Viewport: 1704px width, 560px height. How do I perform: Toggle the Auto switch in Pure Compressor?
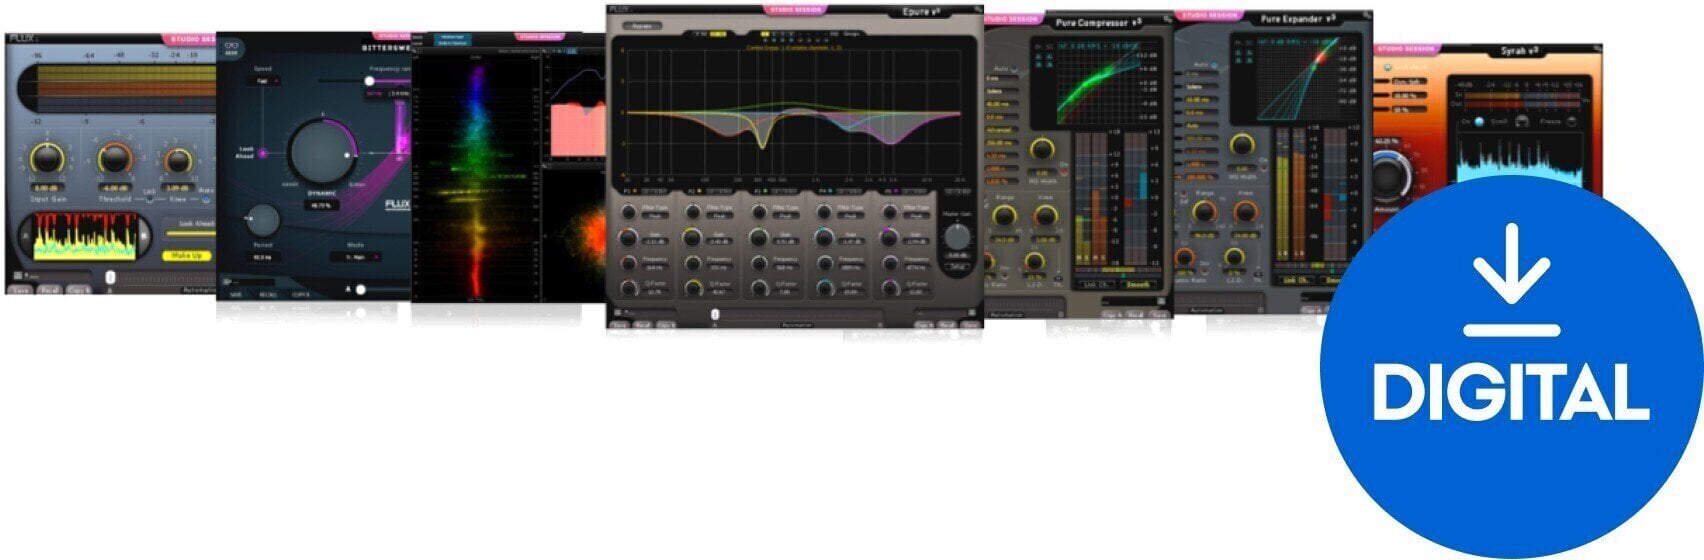1015,69
